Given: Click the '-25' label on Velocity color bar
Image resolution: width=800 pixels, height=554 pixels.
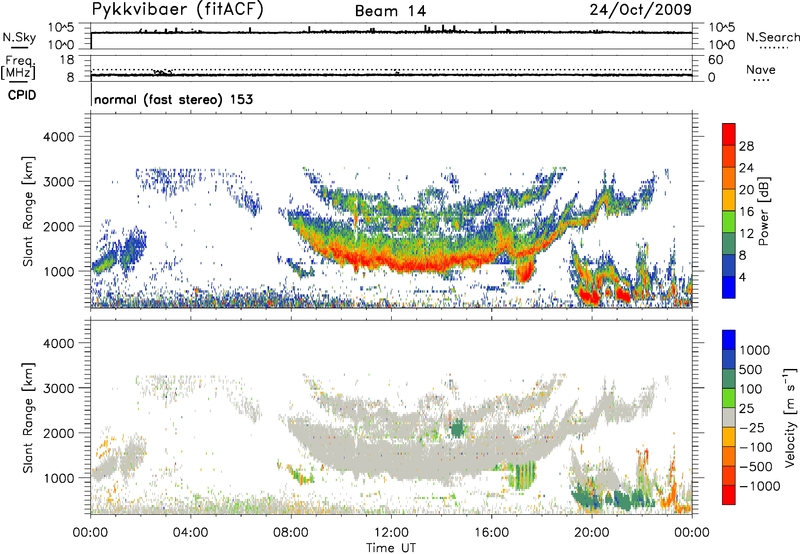Looking at the screenshot, I should [x=752, y=428].
